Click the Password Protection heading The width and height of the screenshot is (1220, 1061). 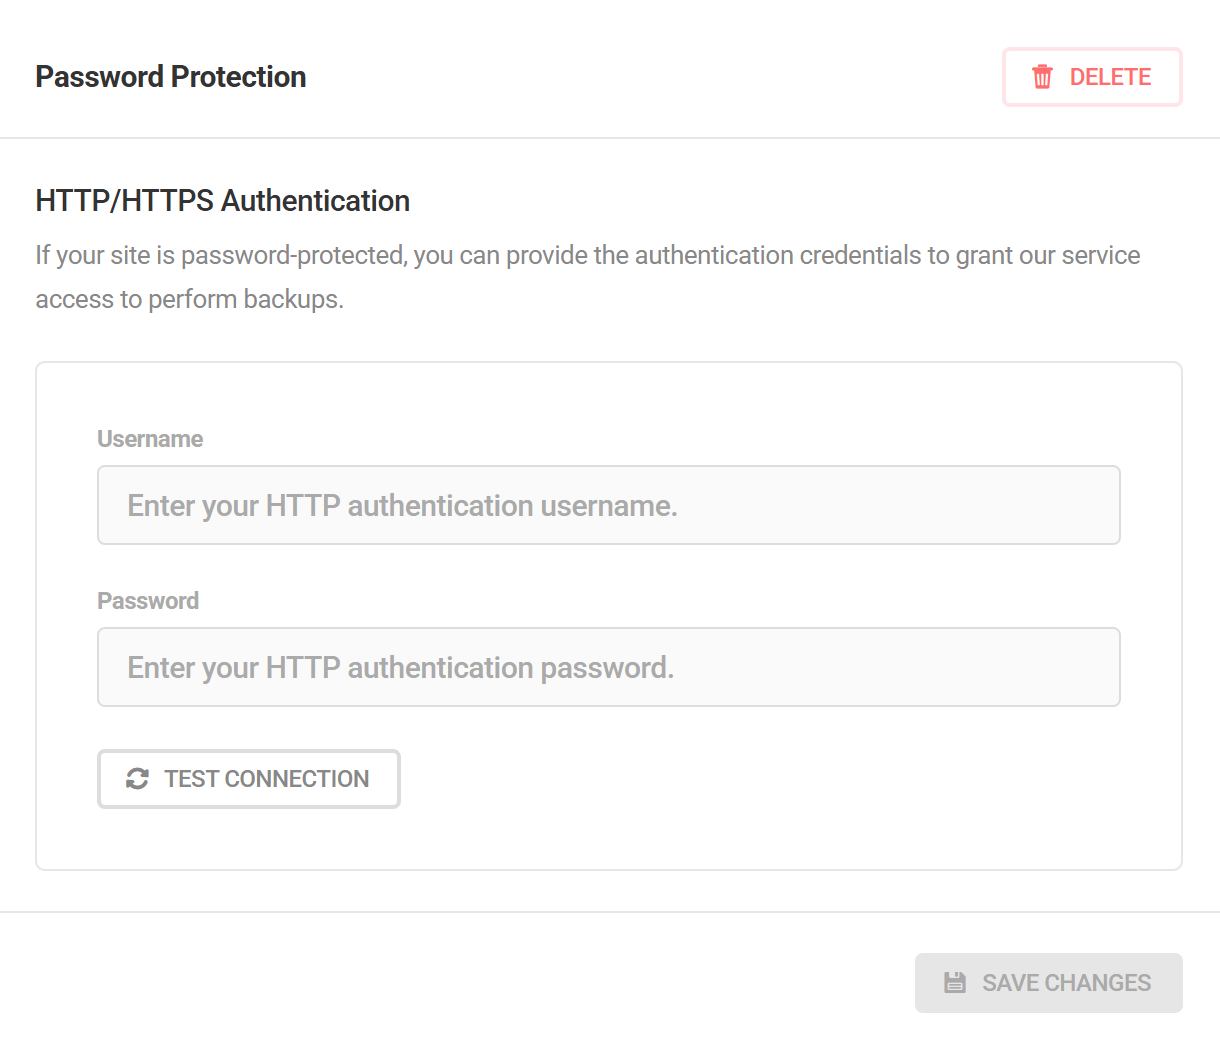click(x=170, y=76)
